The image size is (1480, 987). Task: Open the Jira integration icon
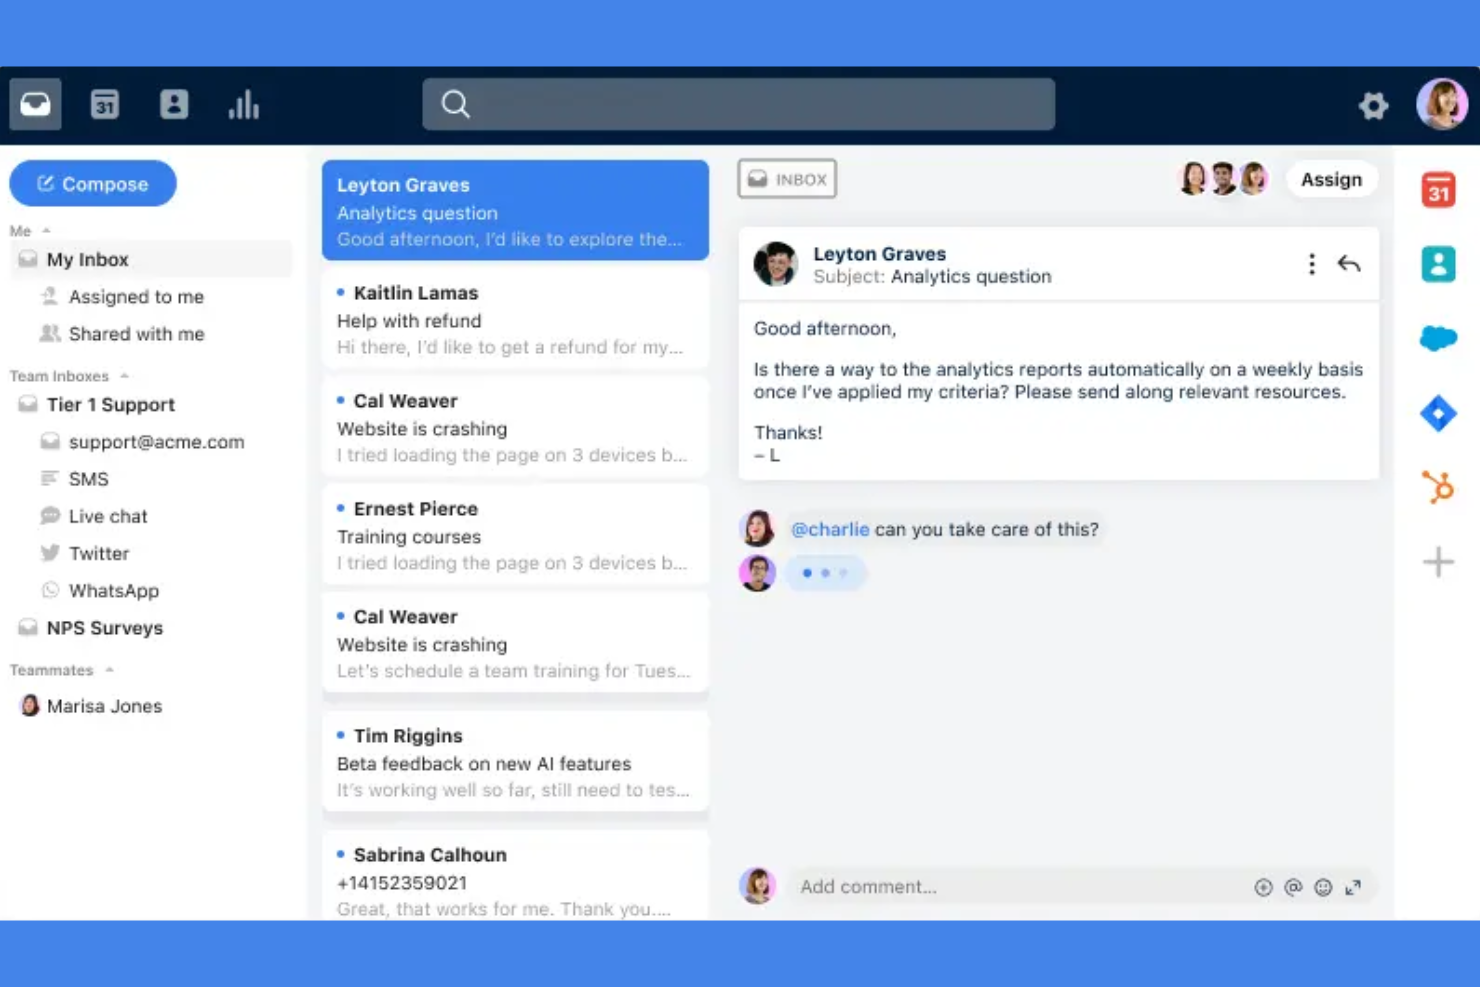(1438, 412)
